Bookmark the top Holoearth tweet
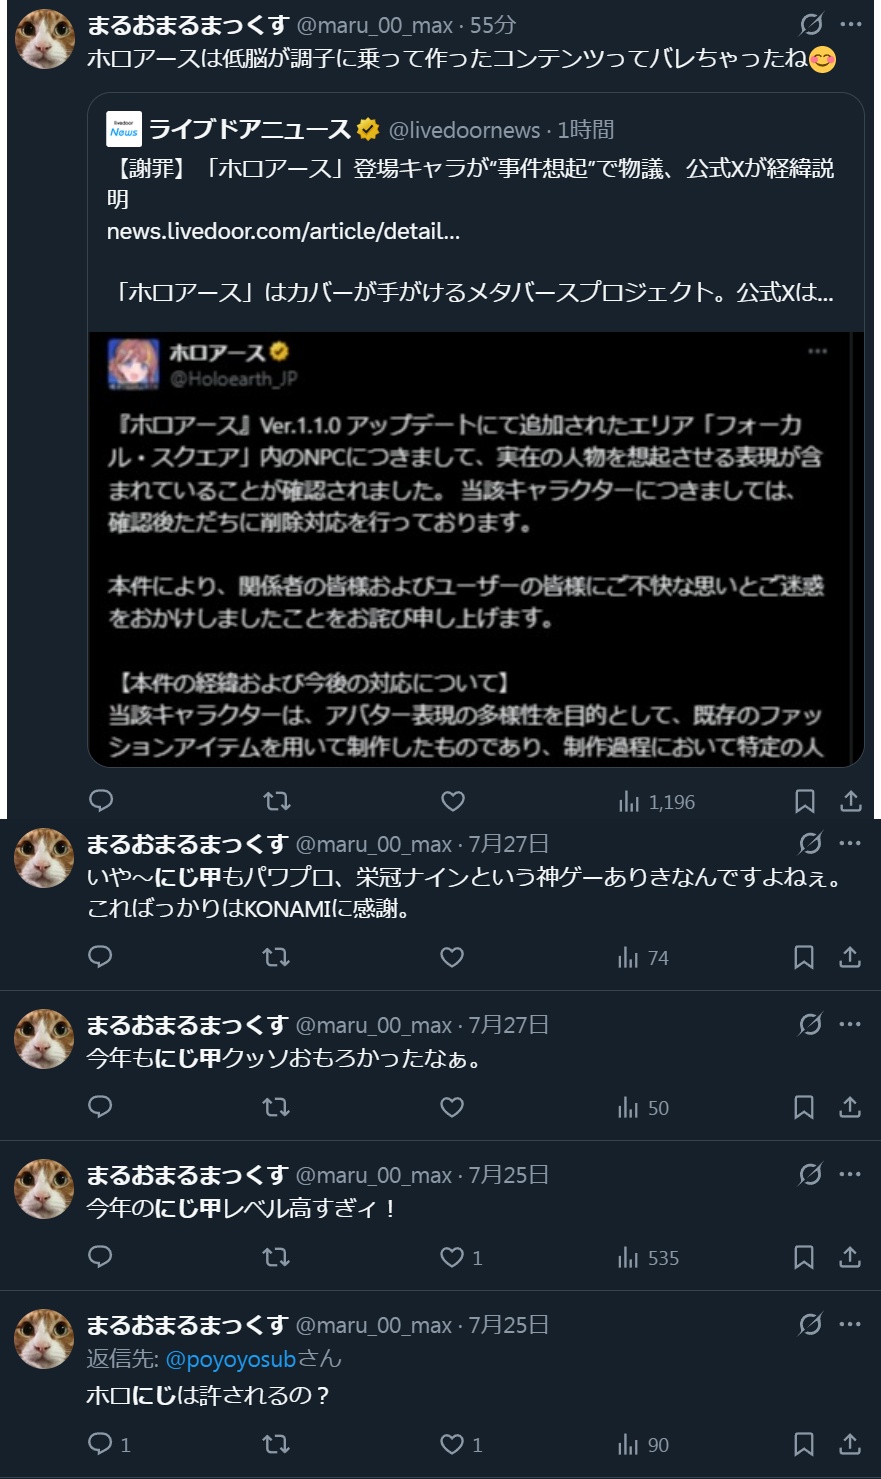Screen dimensions: 881x1479 [804, 801]
